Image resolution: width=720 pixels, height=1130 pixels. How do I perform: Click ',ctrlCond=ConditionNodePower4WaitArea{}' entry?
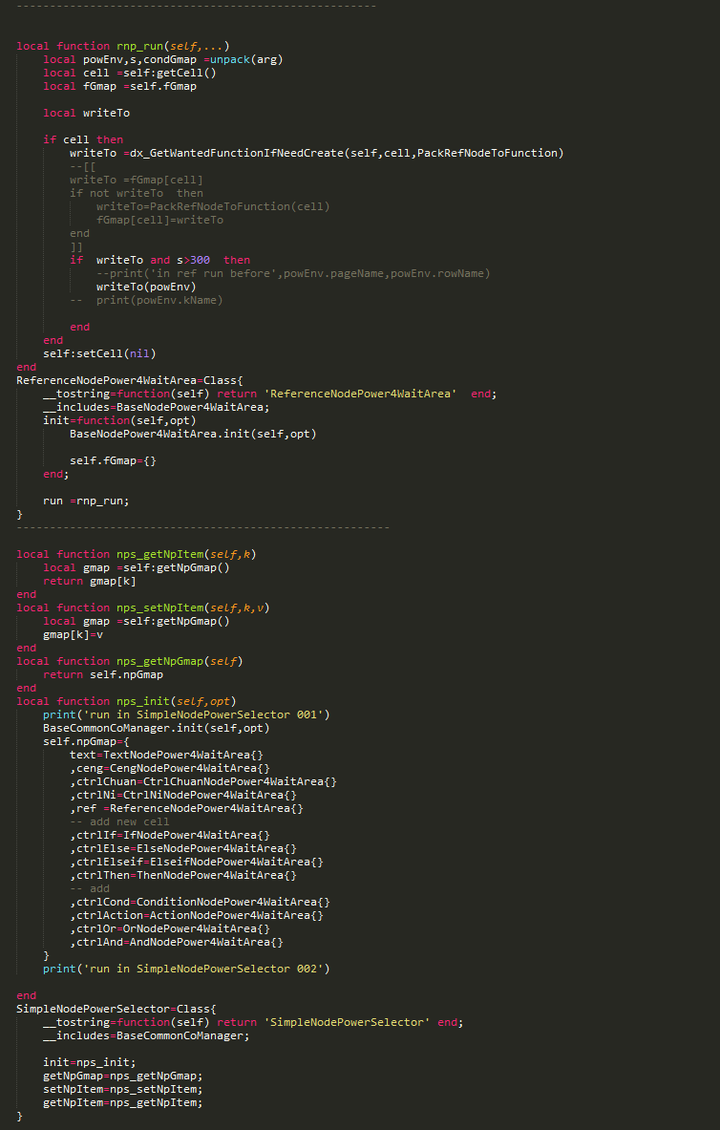pos(200,902)
